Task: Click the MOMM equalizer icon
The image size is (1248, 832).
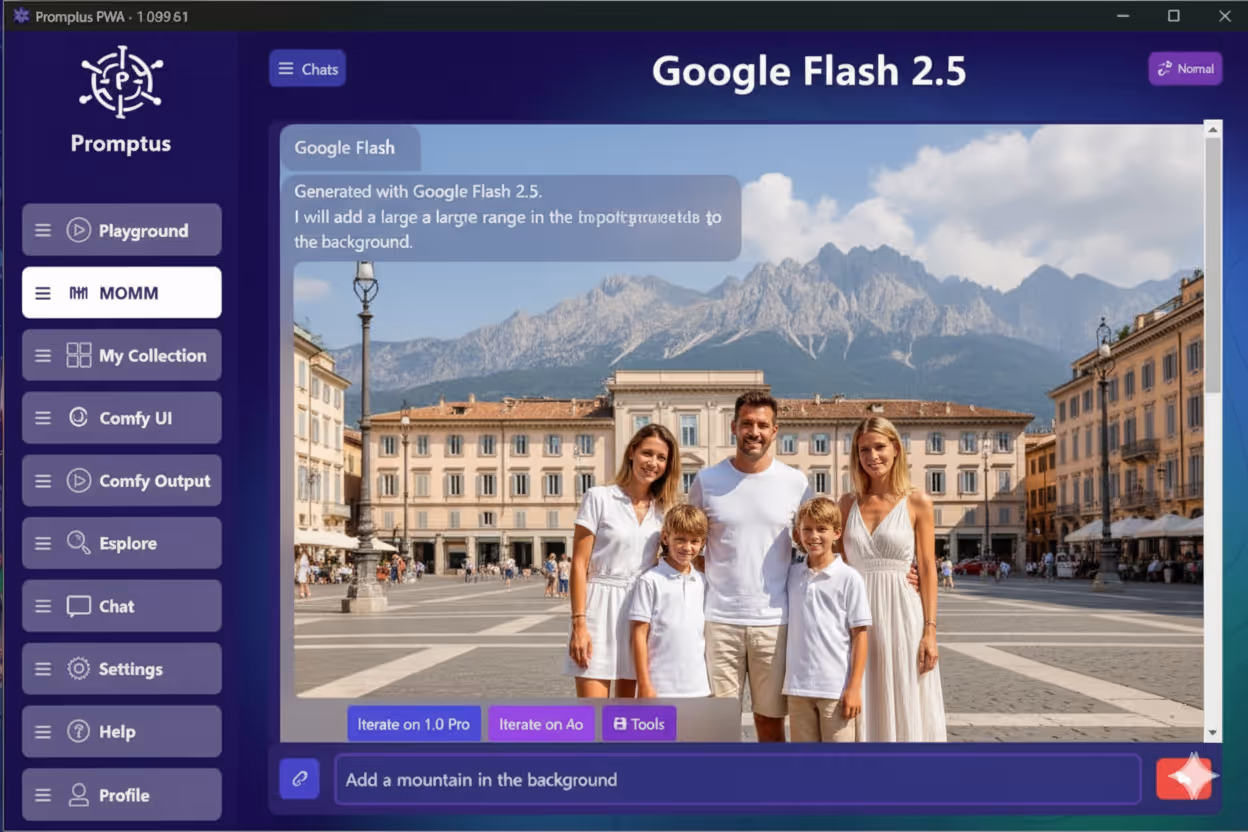Action: click(x=78, y=293)
